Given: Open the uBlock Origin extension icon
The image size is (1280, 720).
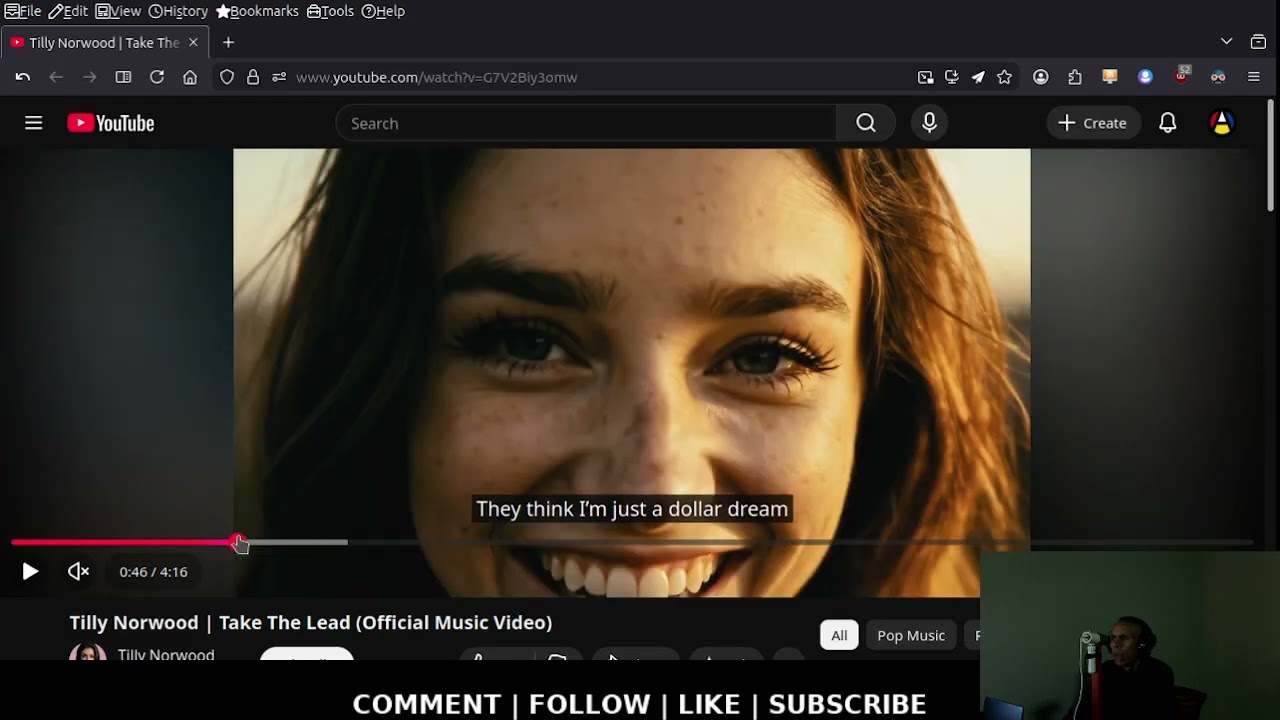Looking at the screenshot, I should [x=1182, y=75].
